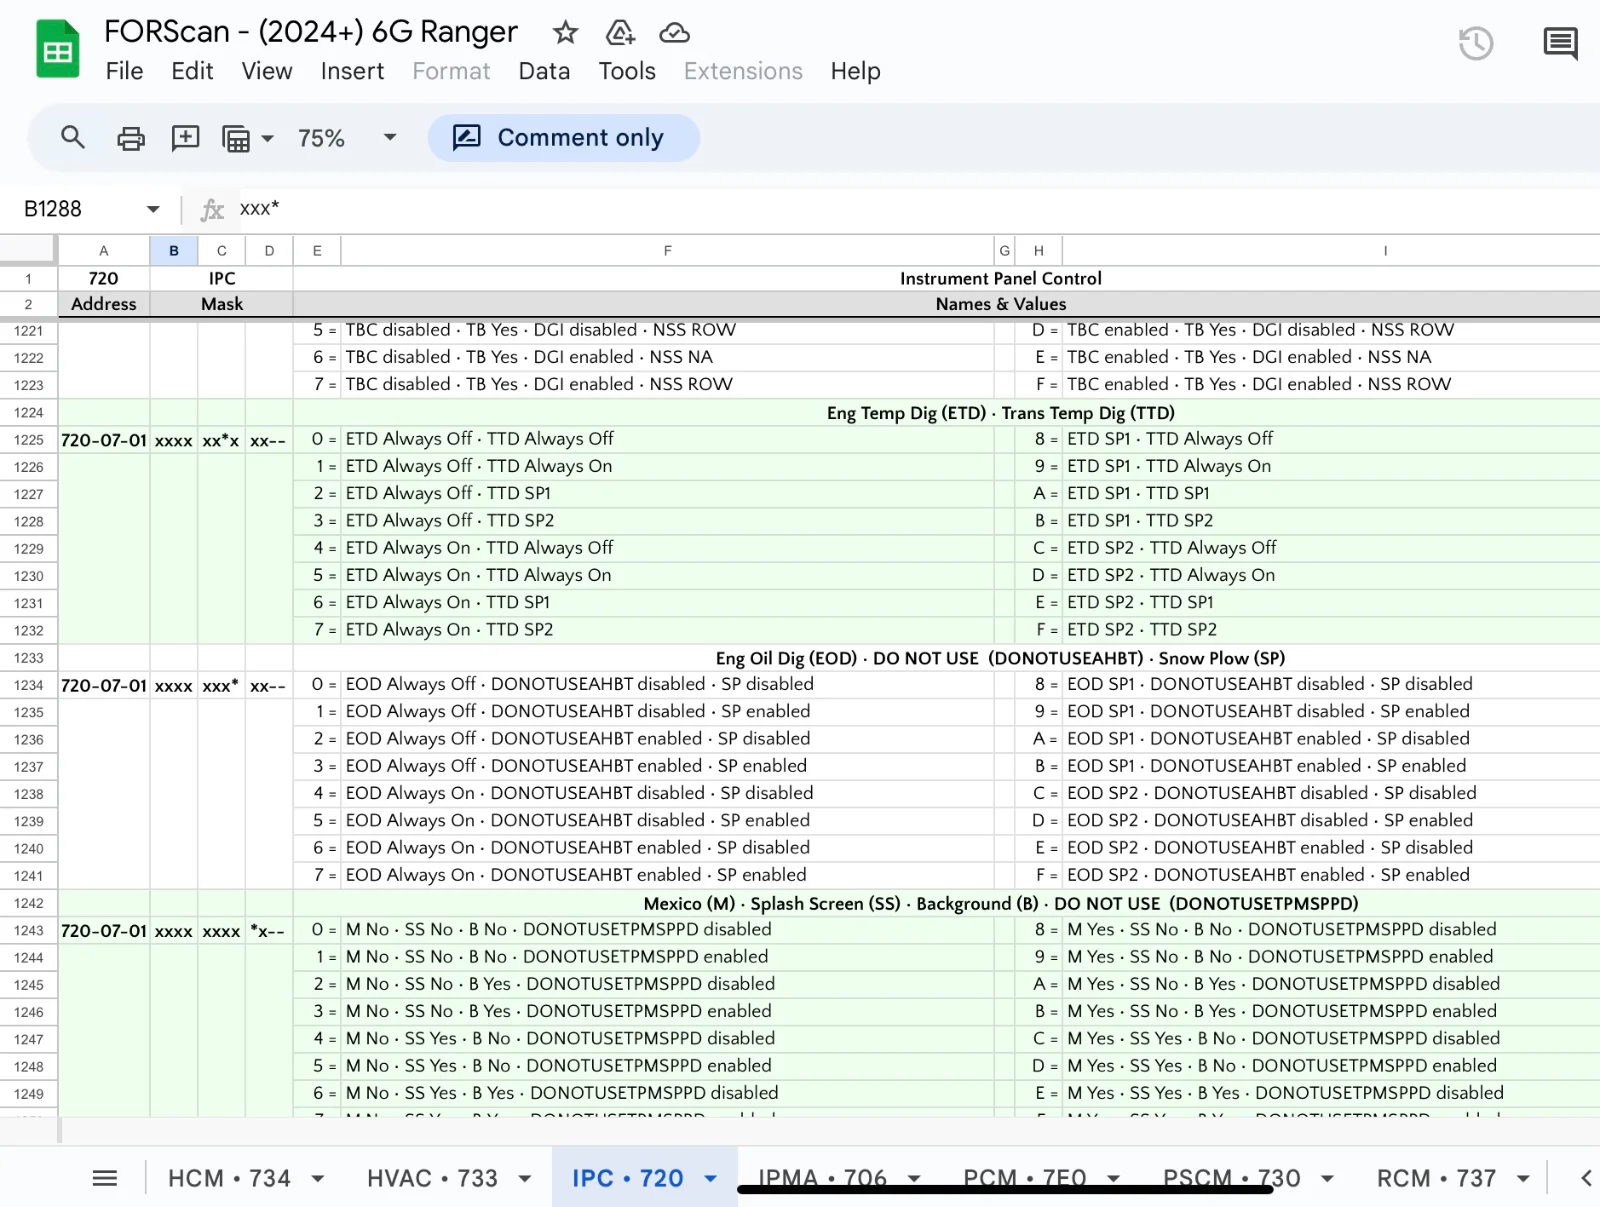1600x1207 pixels.
Task: Open the Data menu
Action: 544,71
